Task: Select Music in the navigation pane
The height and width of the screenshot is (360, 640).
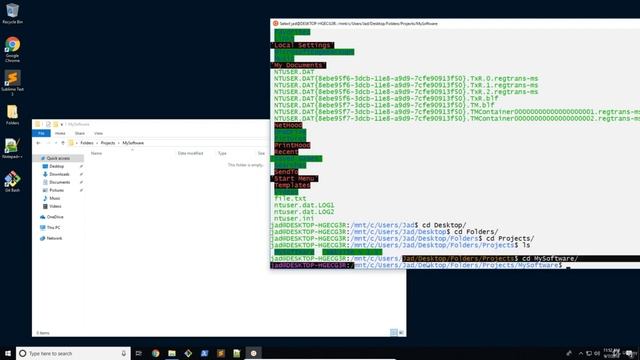Action: tap(54, 198)
